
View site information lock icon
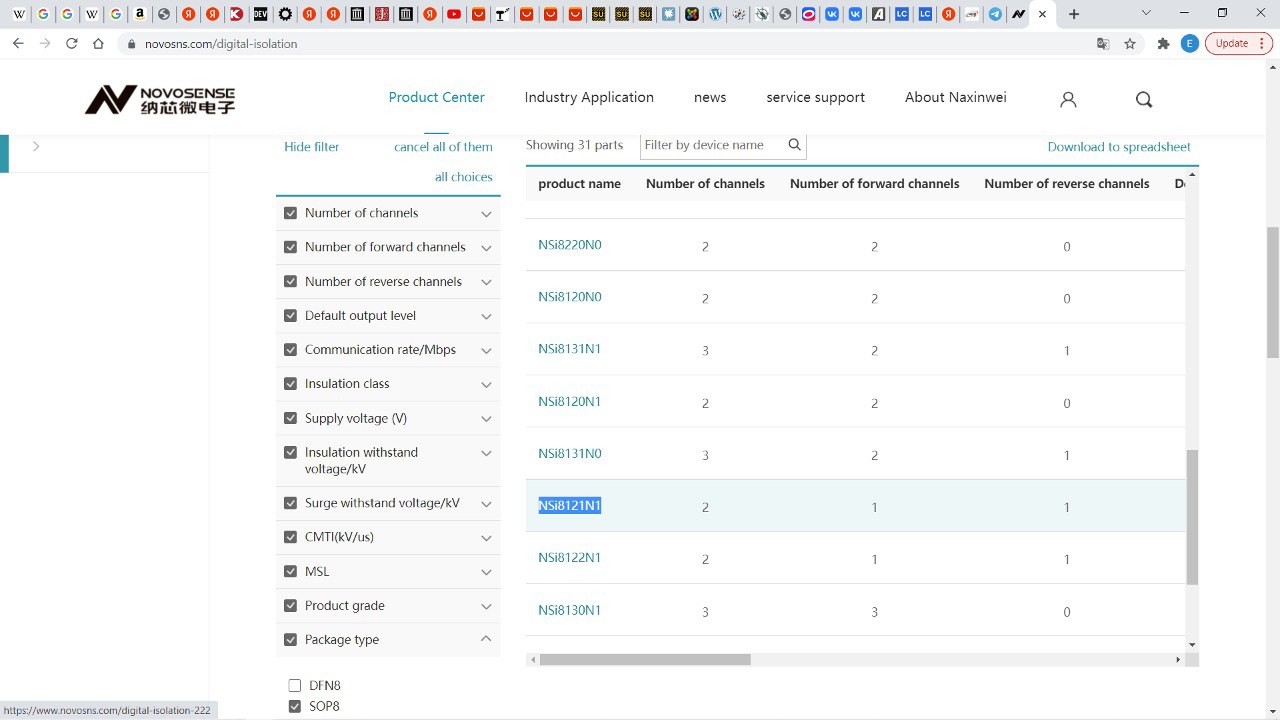coord(131,44)
